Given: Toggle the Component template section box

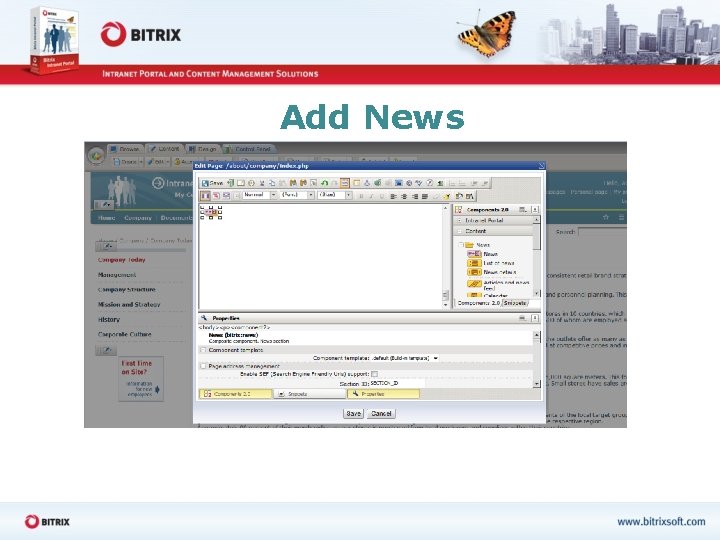Looking at the screenshot, I should click(203, 350).
